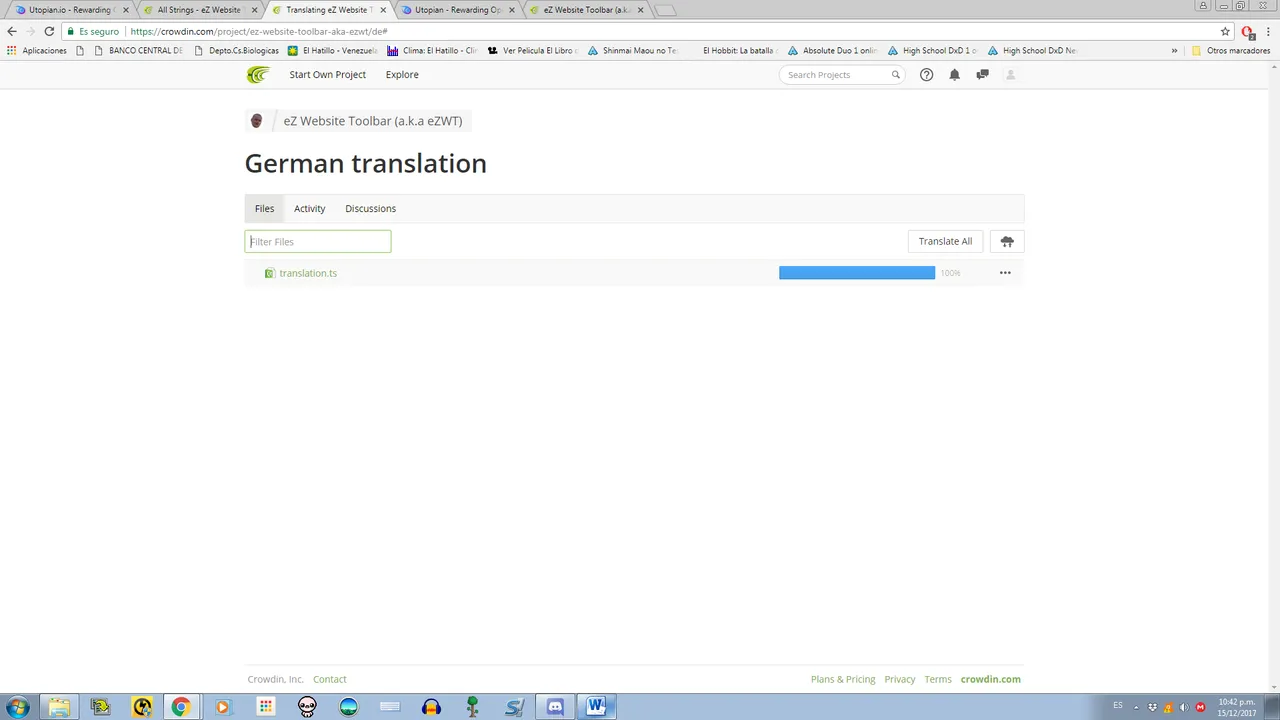
Task: Click the volume icon in system tray
Action: coord(1184,707)
